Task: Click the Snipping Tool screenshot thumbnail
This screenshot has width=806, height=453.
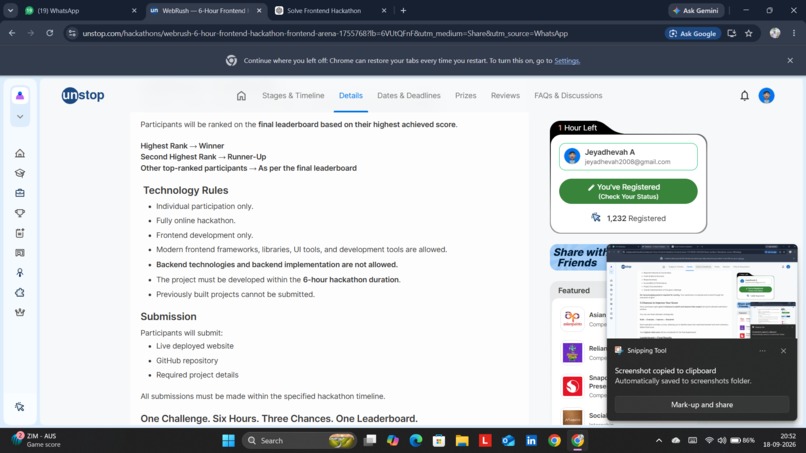Action: (x=702, y=292)
